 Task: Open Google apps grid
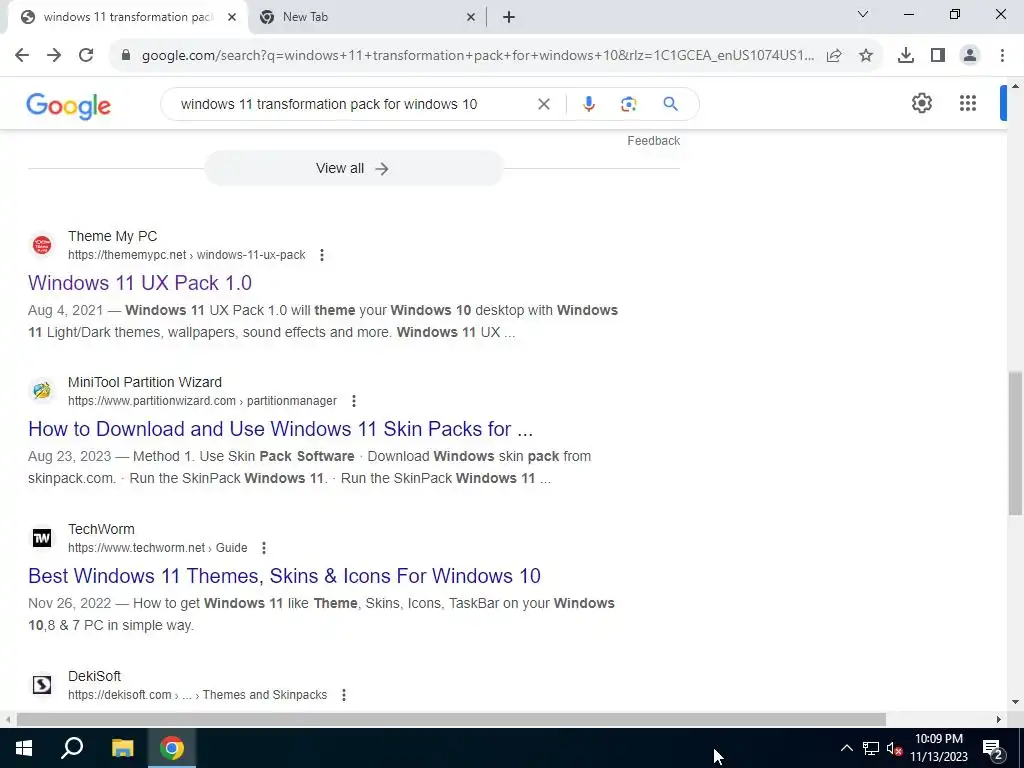pyautogui.click(x=968, y=103)
